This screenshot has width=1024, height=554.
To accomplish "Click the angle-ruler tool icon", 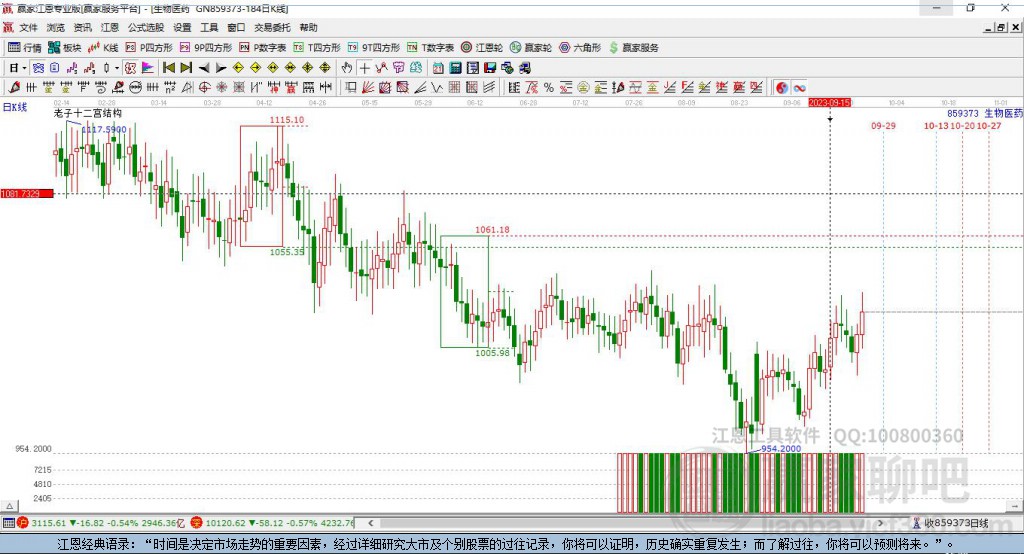I will [x=187, y=88].
